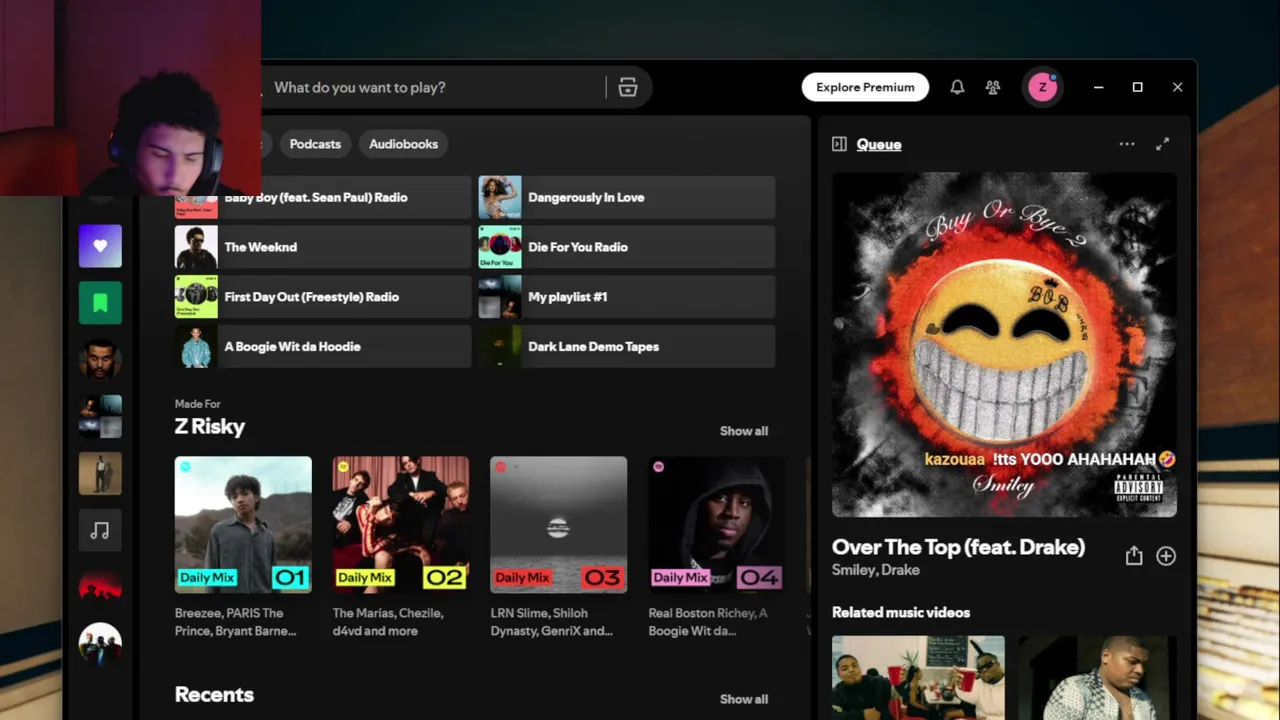Play second related music video thumbnail
Viewport: 1280px width, 720px height.
coord(1098,677)
